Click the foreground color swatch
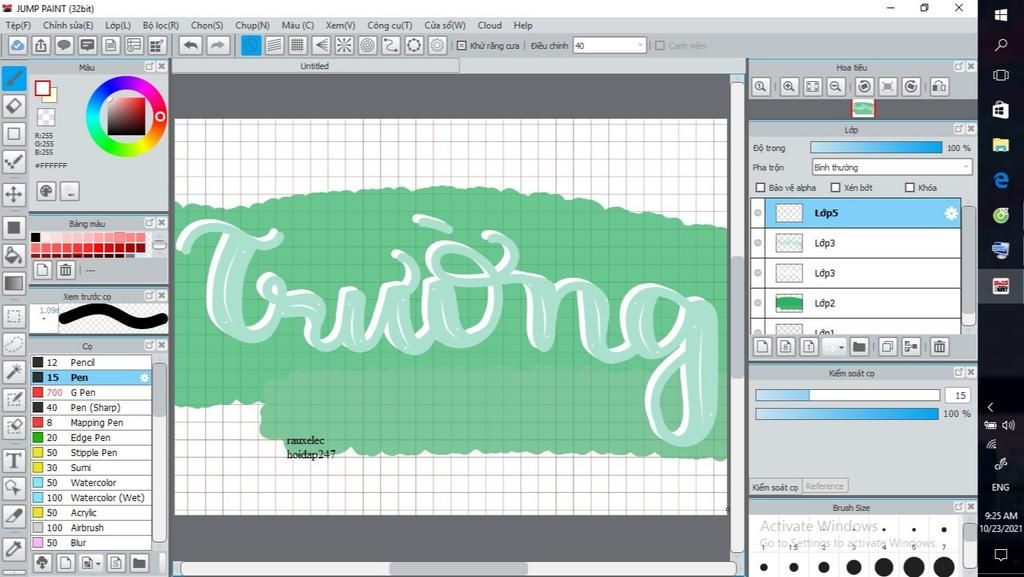1024x577 pixels. click(x=43, y=88)
